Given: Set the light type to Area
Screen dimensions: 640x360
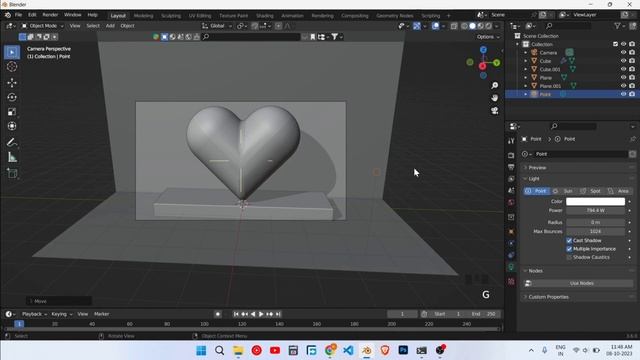Looking at the screenshot, I should tap(619, 191).
